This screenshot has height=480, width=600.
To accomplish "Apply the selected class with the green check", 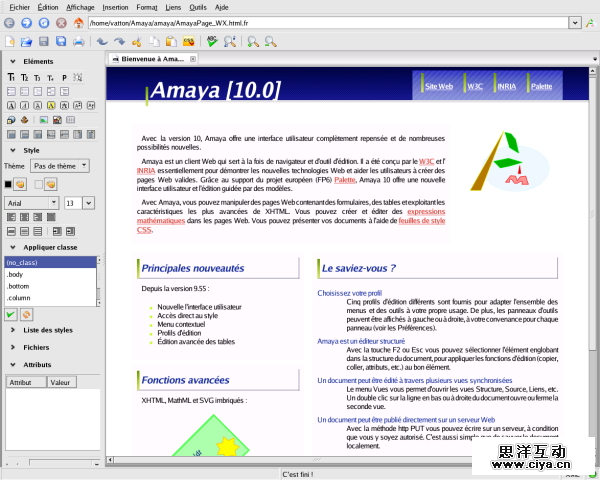I will tap(11, 315).
